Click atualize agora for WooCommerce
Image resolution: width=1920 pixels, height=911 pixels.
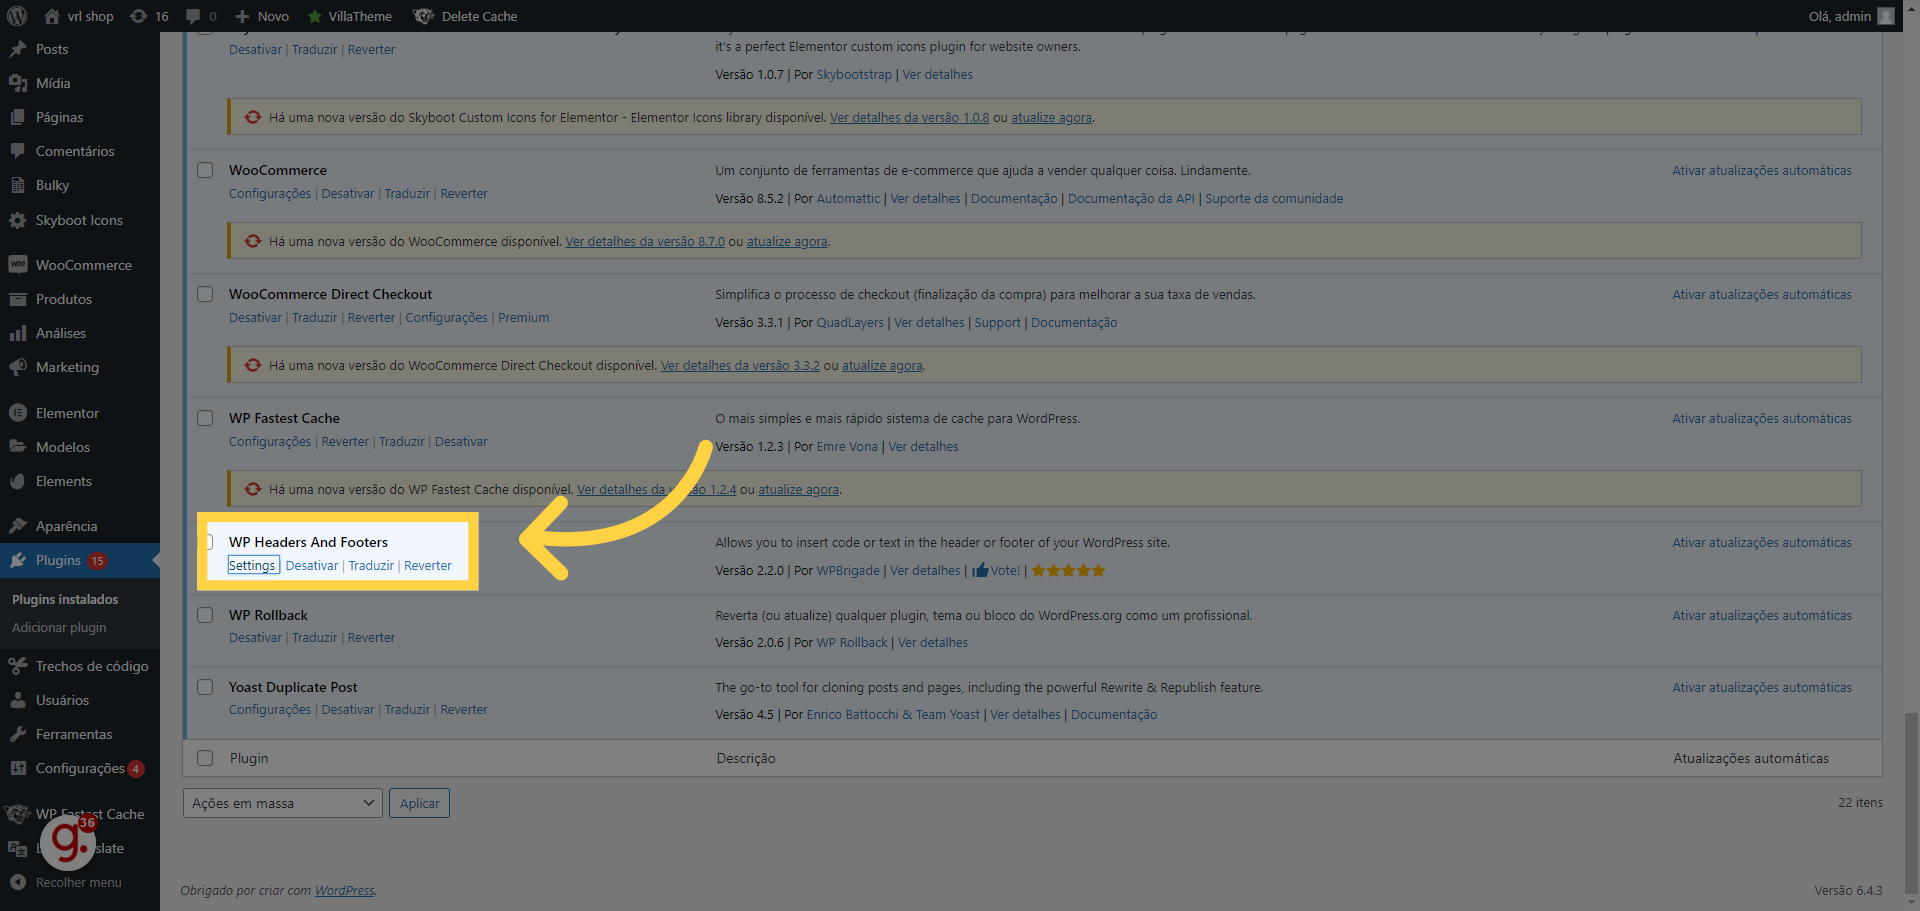(787, 241)
